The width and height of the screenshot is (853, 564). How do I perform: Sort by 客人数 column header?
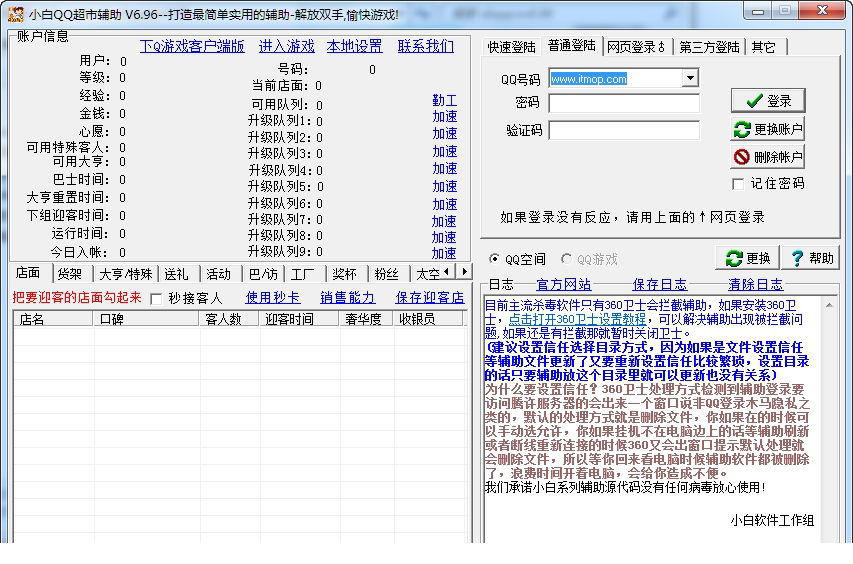(229, 319)
